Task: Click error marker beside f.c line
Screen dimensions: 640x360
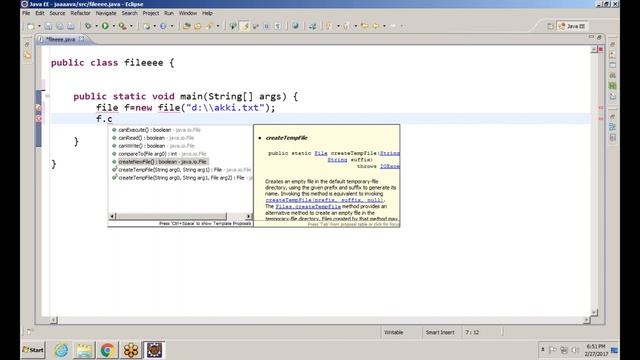Action: (x=38, y=118)
